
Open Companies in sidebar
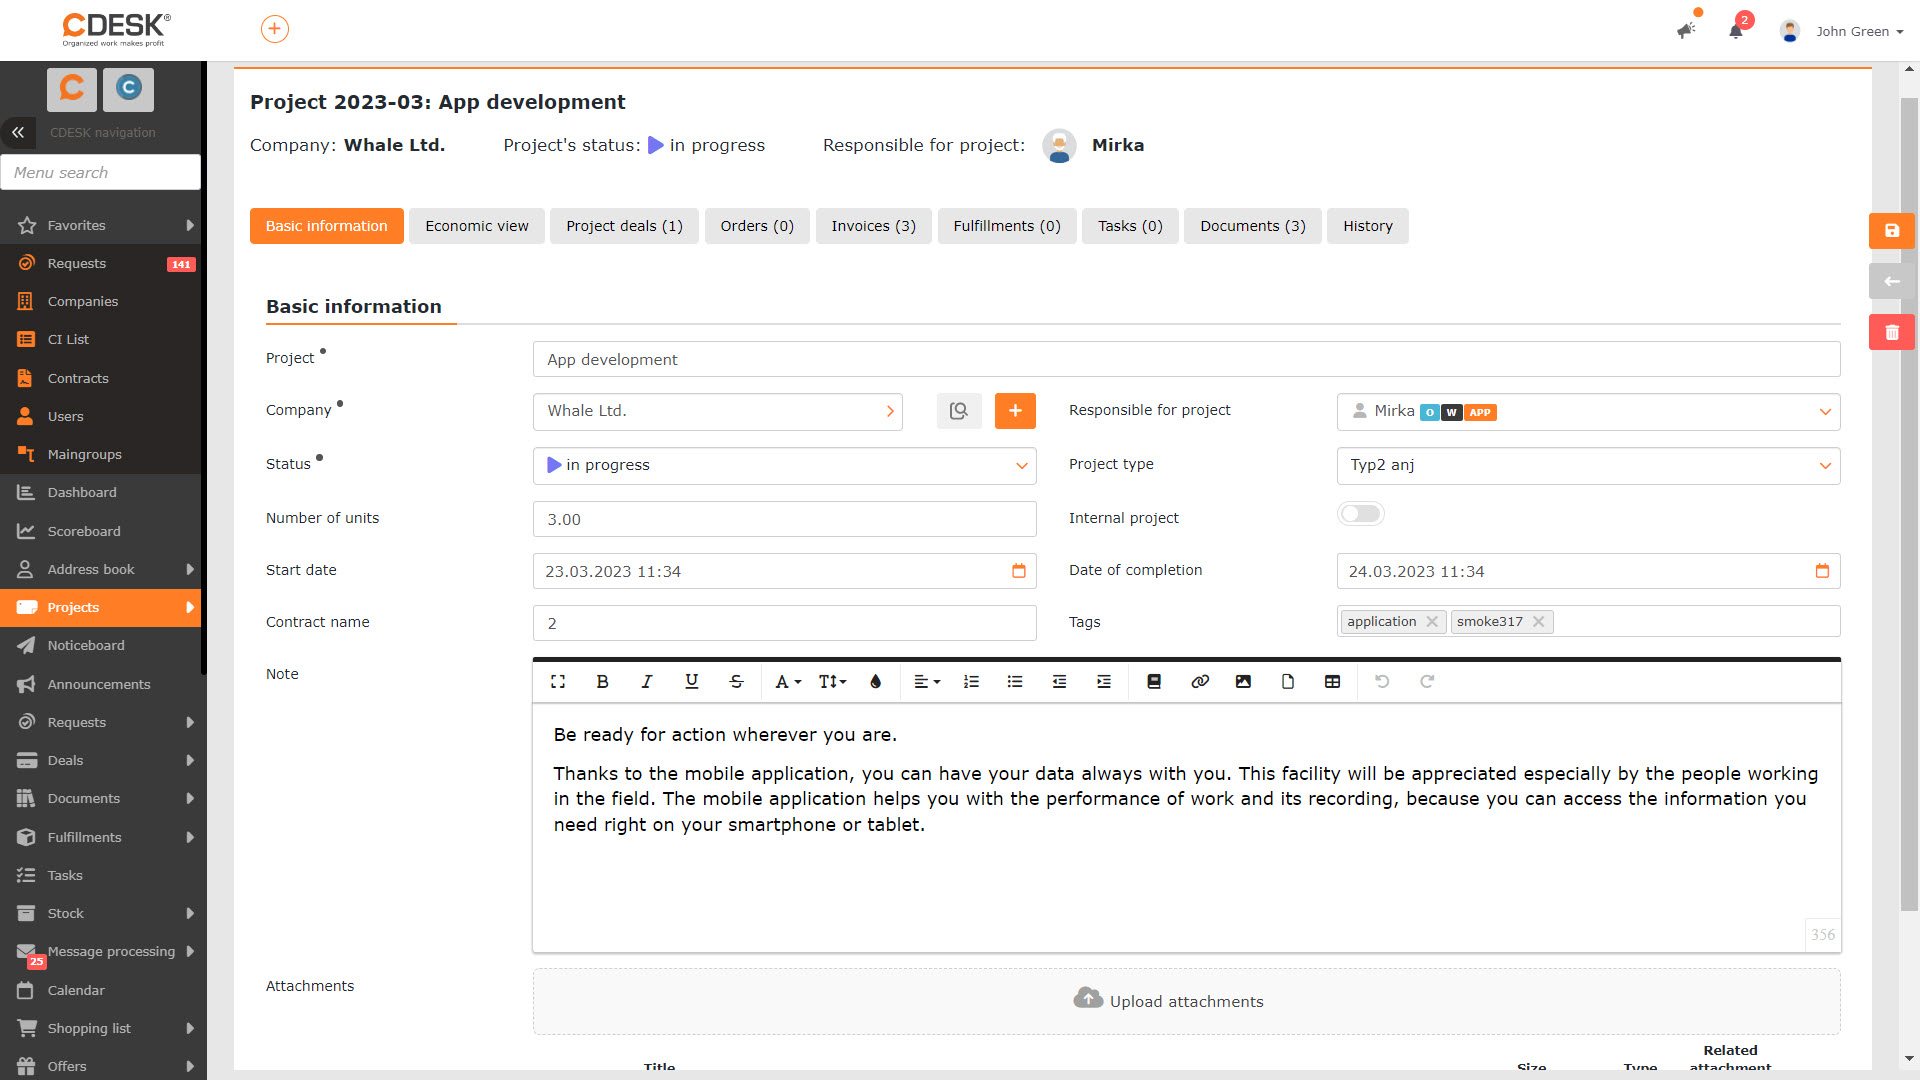[x=100, y=302]
